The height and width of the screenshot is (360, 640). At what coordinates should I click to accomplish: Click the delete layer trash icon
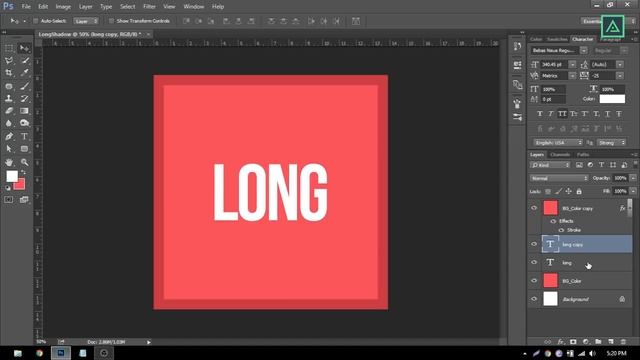[x=623, y=342]
